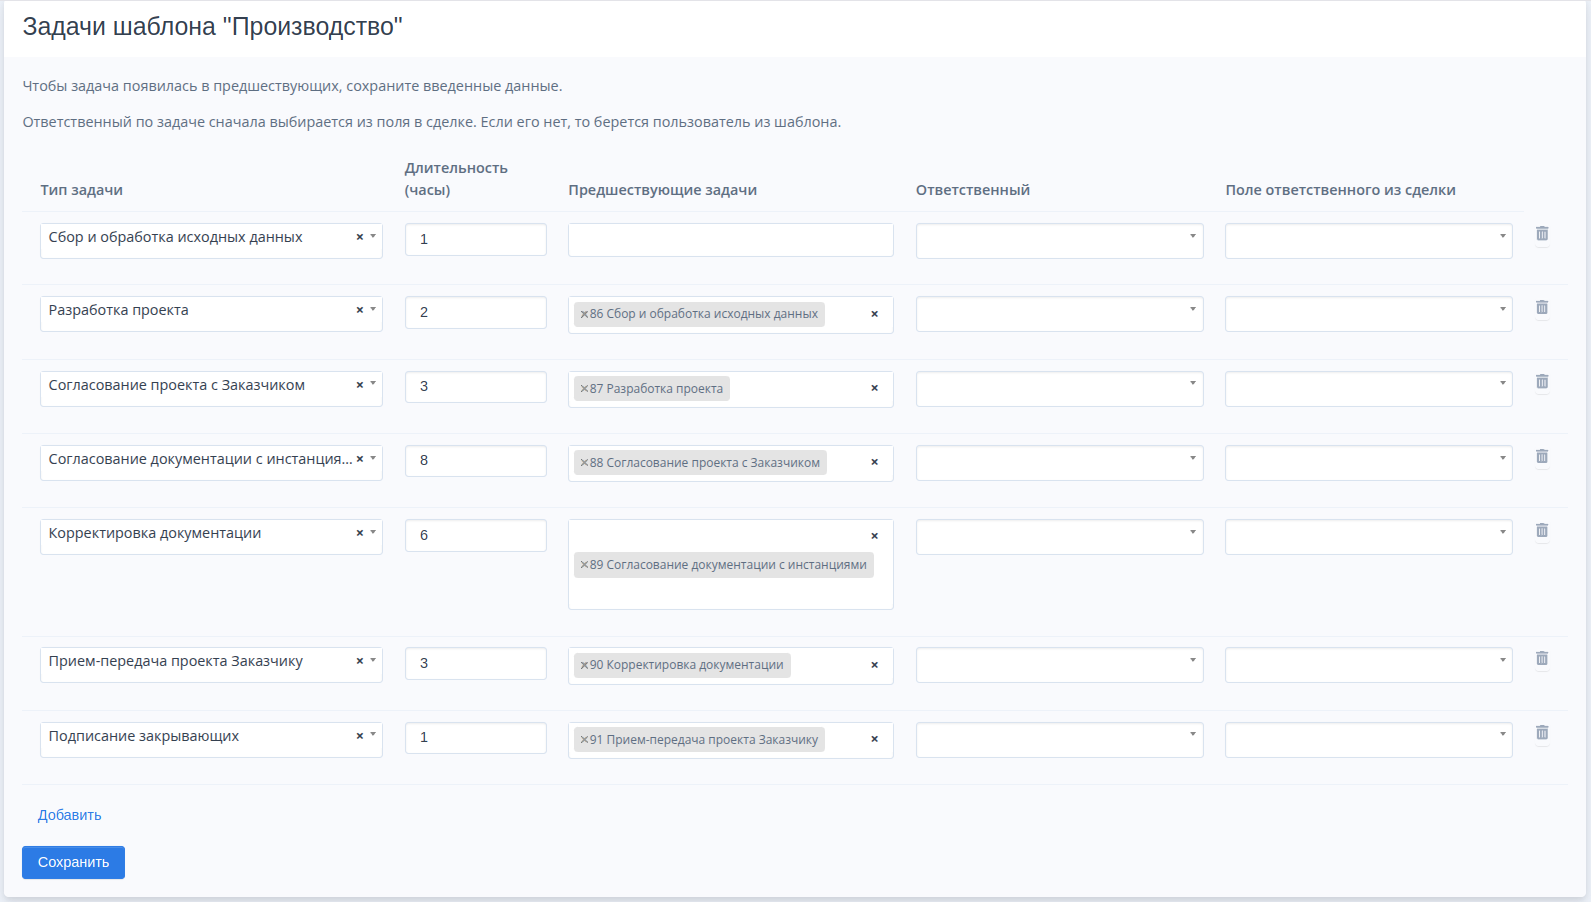Clear all predecessors in 'Прием-передача проекта Заказчику' row

[874, 665]
